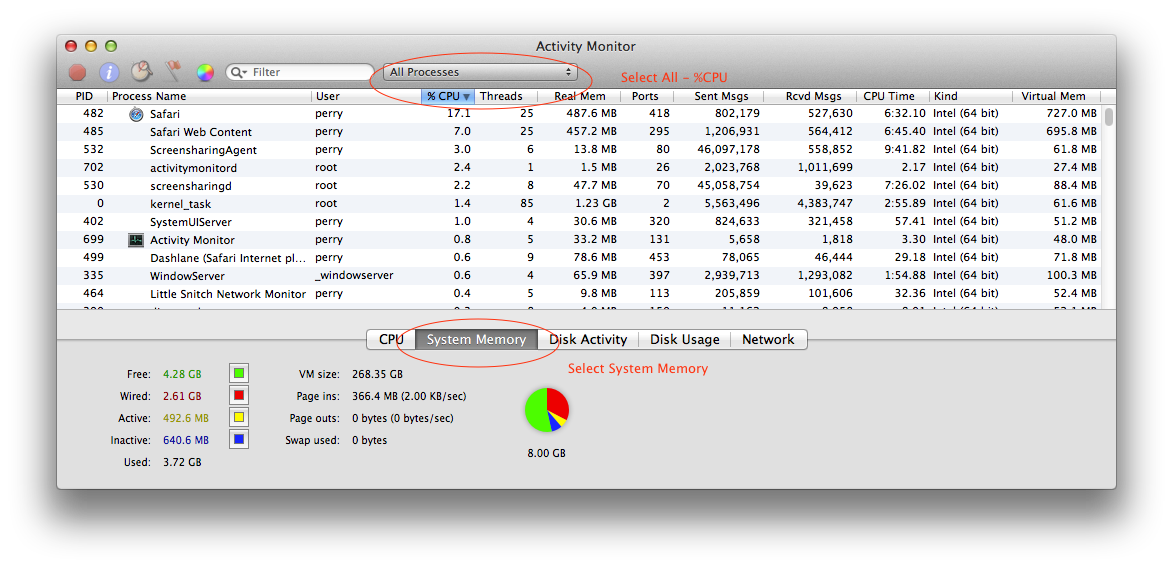Click the 492.6 MB Active value
Viewport: 1173px width, 568px height.
[x=186, y=418]
